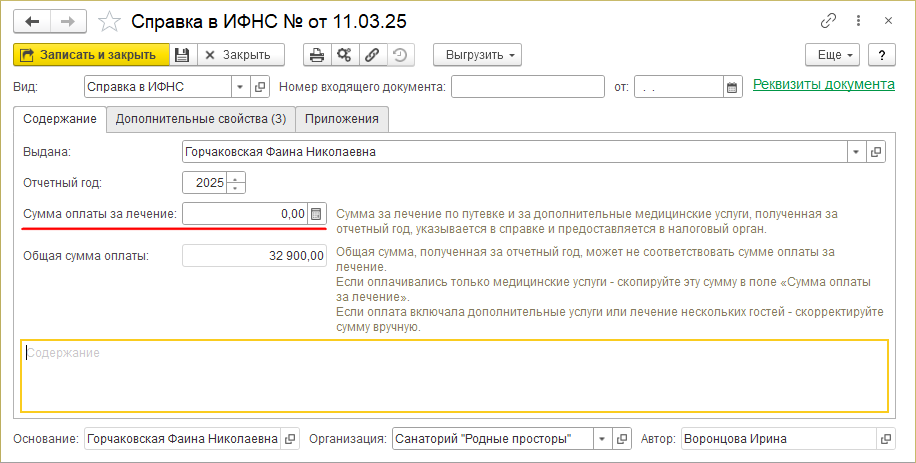The image size is (916, 463).
Task: Decrease Отчетный год with the down arrow
Action: (235, 188)
